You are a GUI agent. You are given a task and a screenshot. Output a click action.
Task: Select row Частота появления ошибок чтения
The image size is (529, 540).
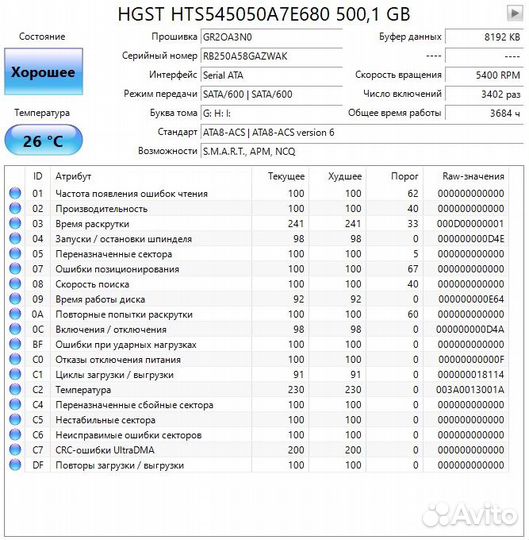click(x=257, y=193)
